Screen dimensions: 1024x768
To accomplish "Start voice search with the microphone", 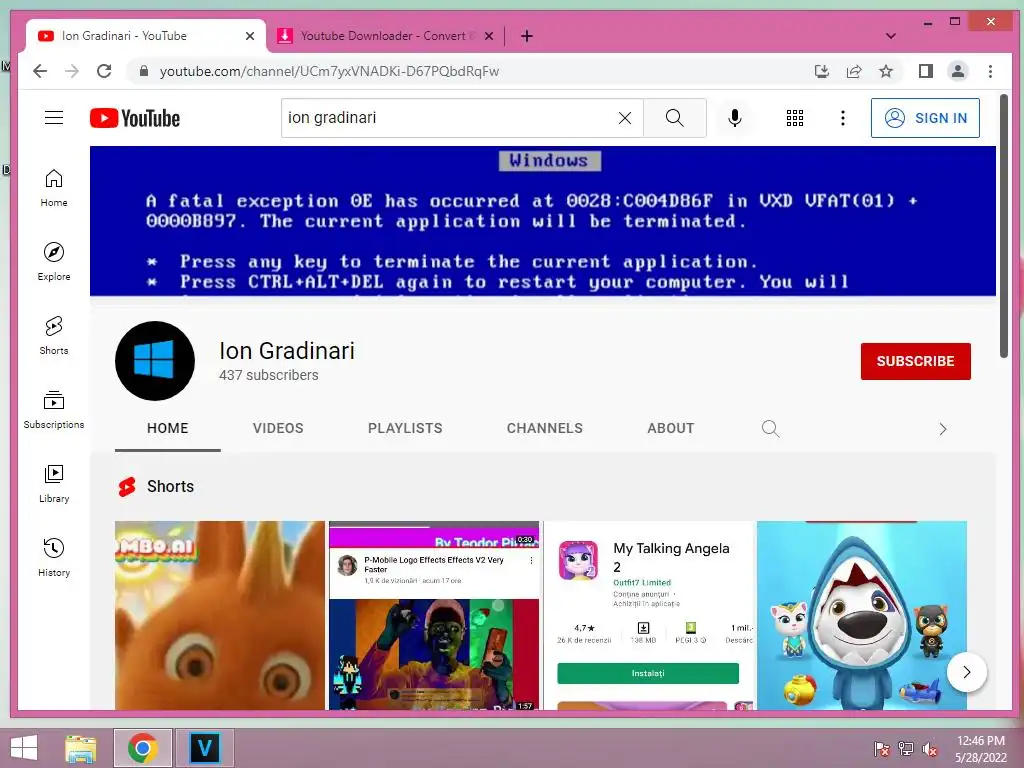I will tap(735, 118).
